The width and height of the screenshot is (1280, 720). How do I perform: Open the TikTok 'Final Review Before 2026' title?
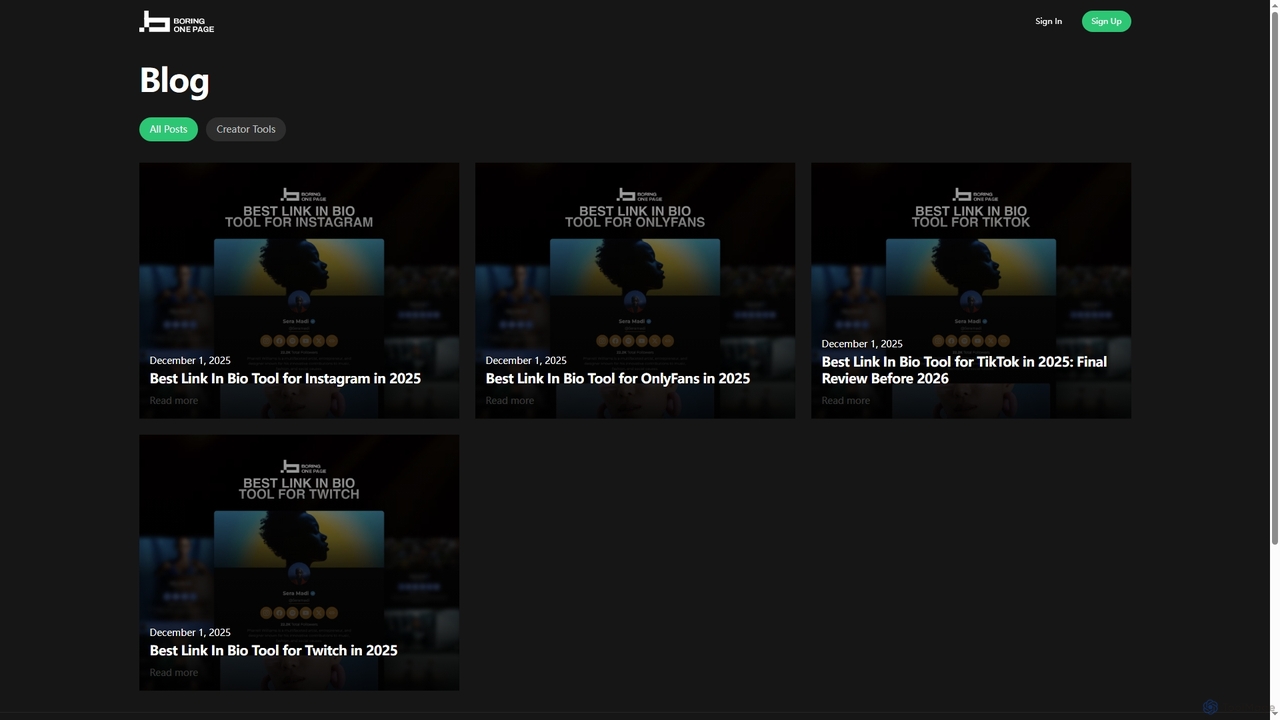point(964,370)
